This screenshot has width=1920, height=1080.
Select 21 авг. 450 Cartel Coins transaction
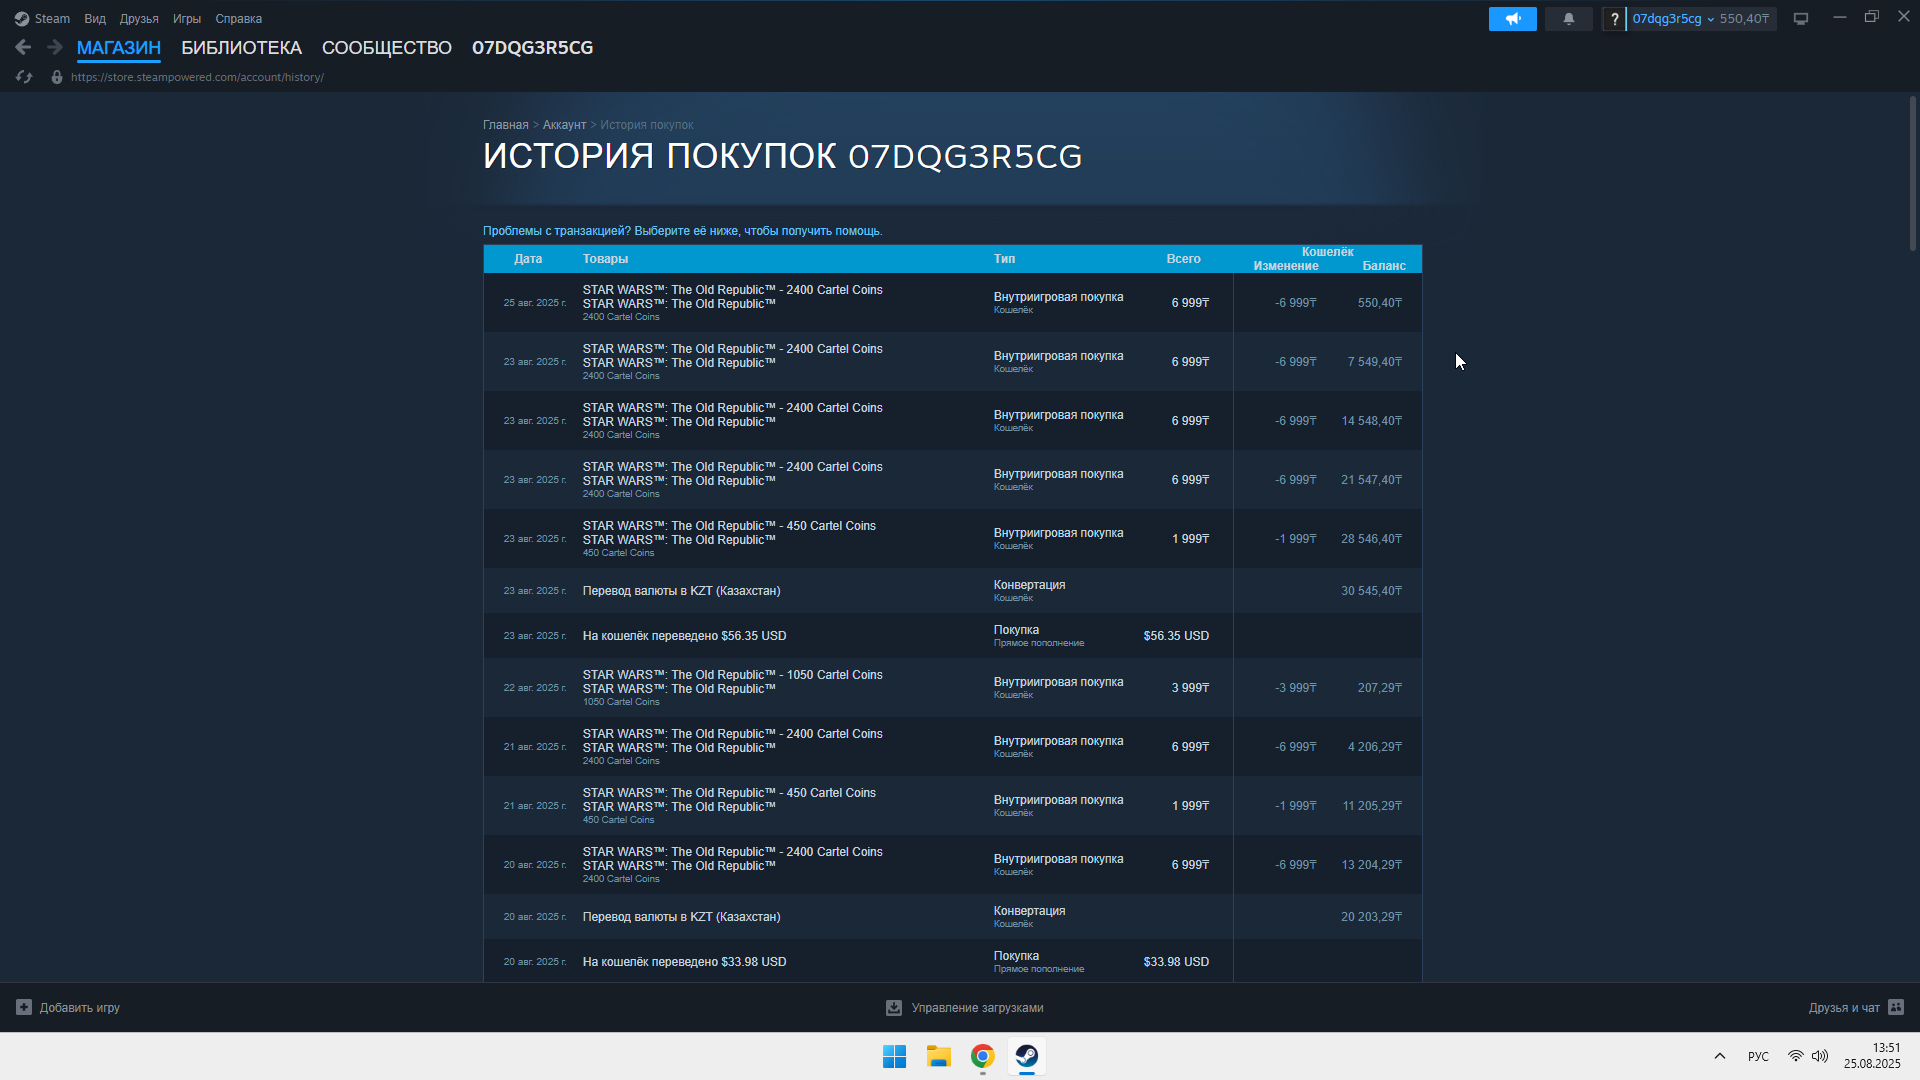pyautogui.click(x=952, y=806)
